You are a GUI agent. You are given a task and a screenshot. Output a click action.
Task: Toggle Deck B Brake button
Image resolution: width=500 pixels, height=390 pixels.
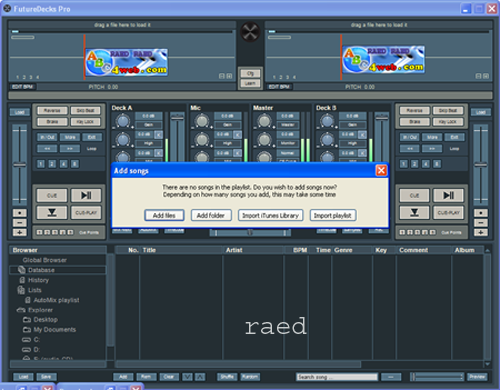(x=415, y=122)
